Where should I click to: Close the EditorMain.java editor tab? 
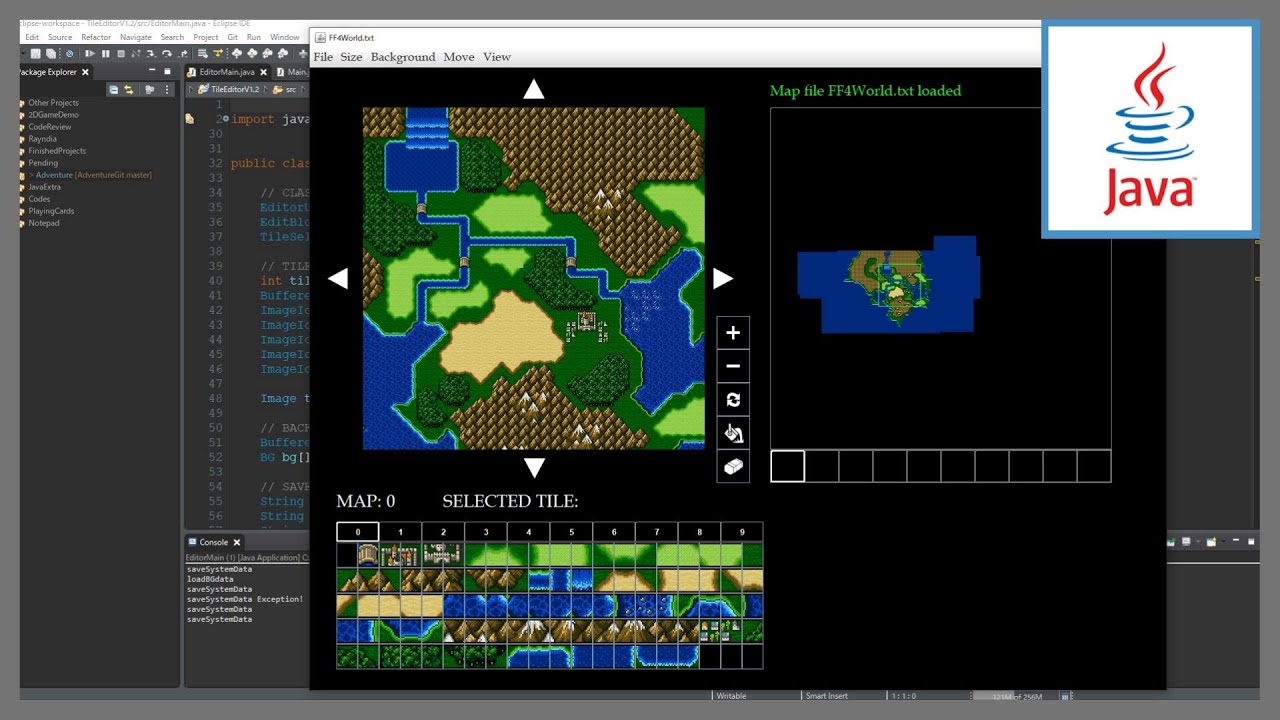pos(264,72)
